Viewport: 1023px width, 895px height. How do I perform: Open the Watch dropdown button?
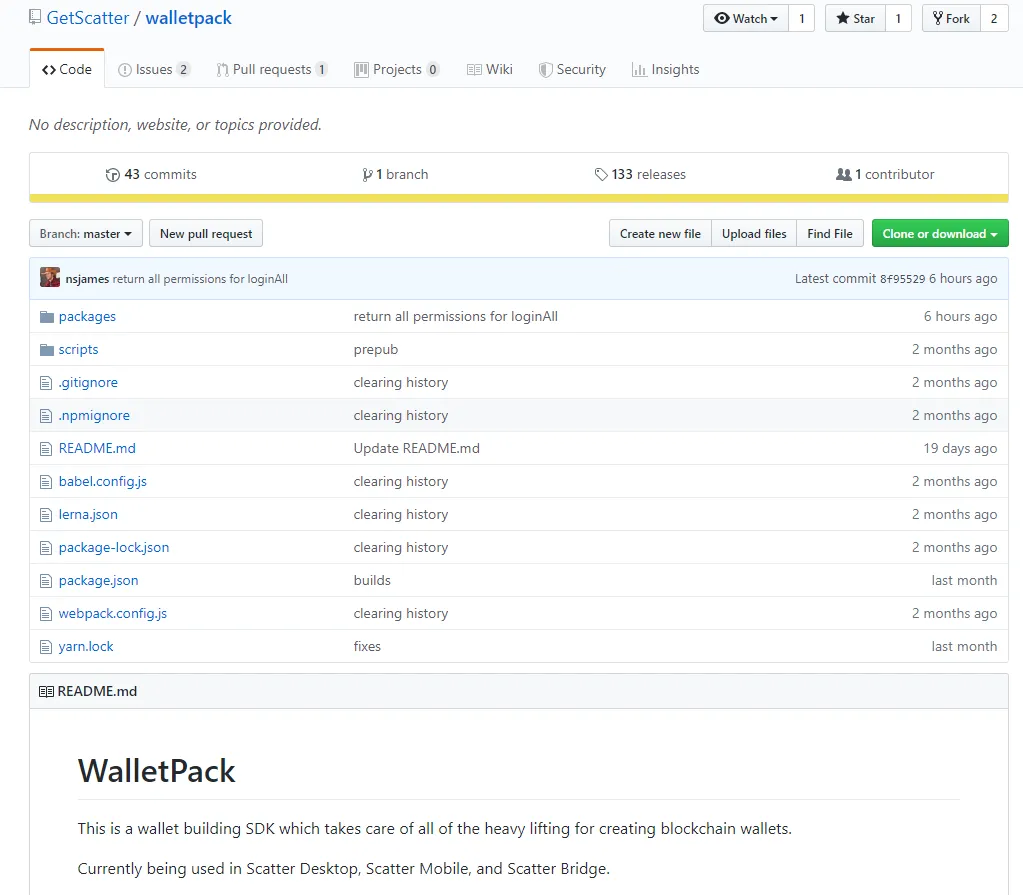tap(746, 18)
